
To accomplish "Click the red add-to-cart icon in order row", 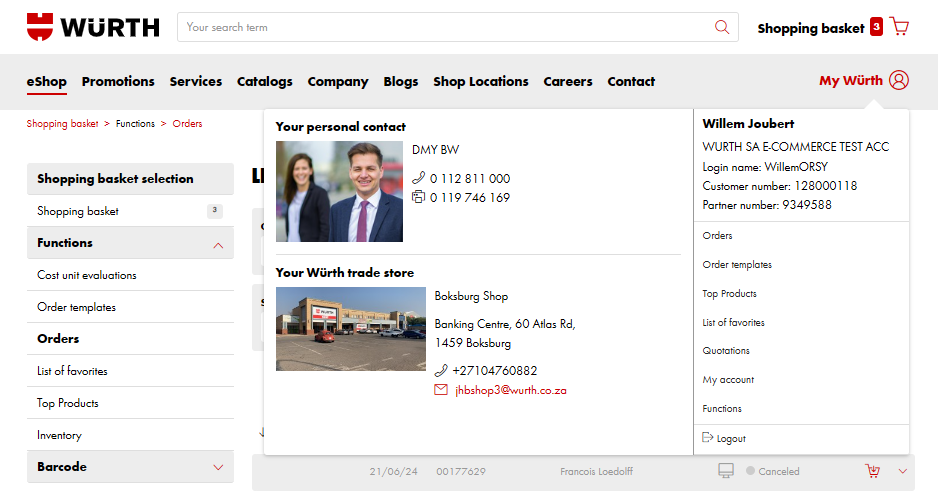I will 873,471.
